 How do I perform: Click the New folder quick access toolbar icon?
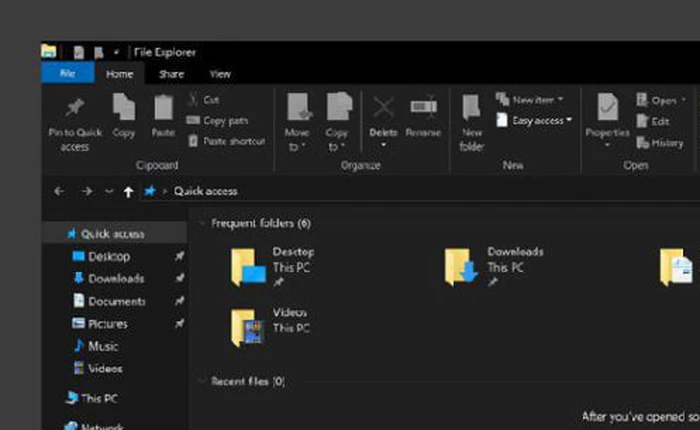coord(99,53)
